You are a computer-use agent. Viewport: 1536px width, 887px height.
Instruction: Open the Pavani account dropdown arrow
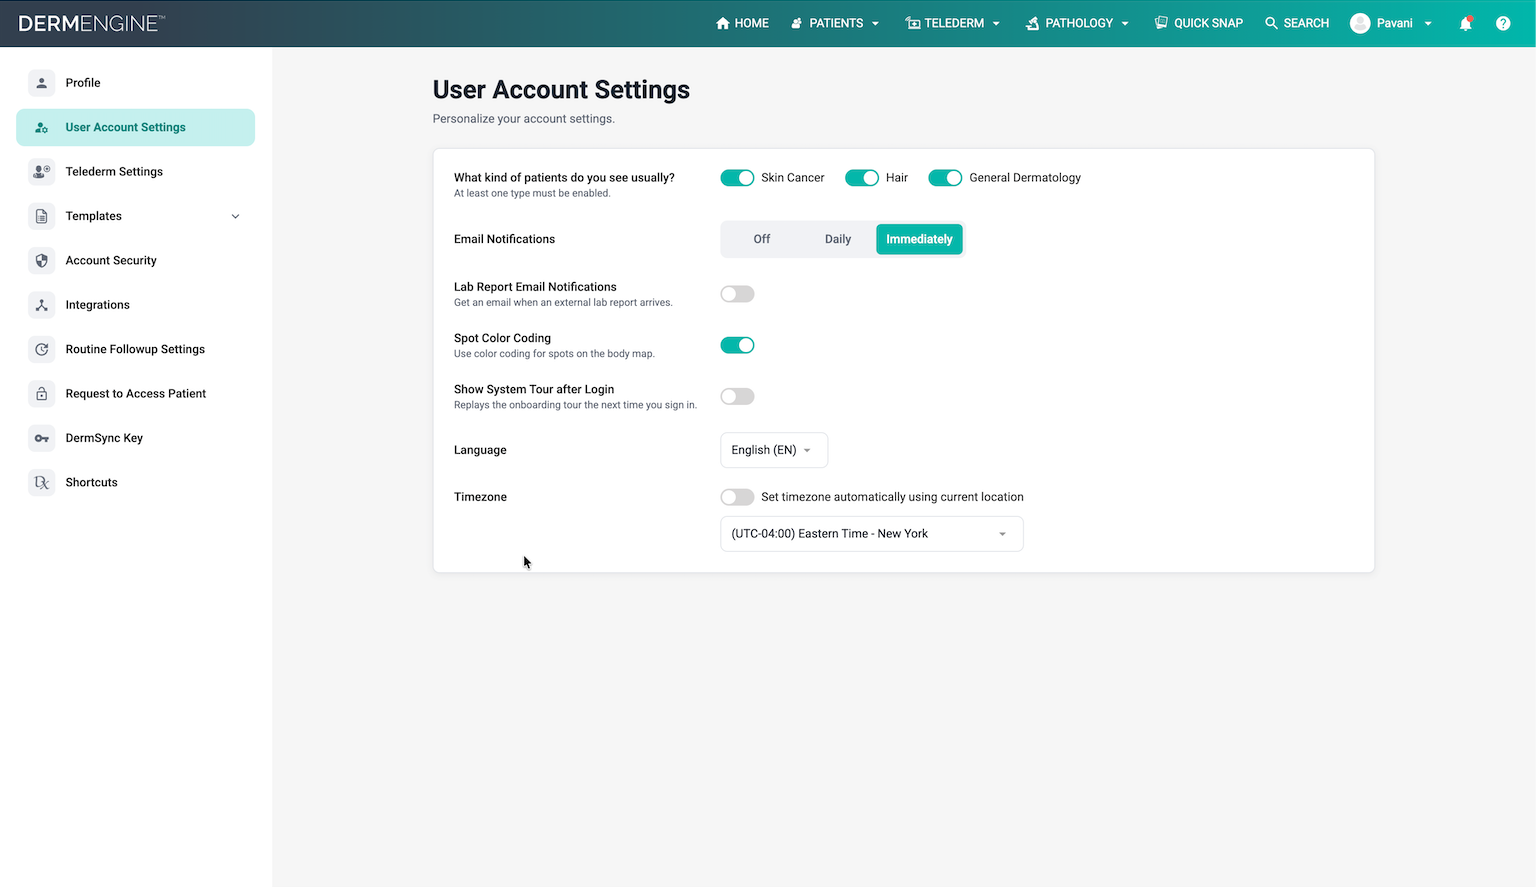(1428, 24)
